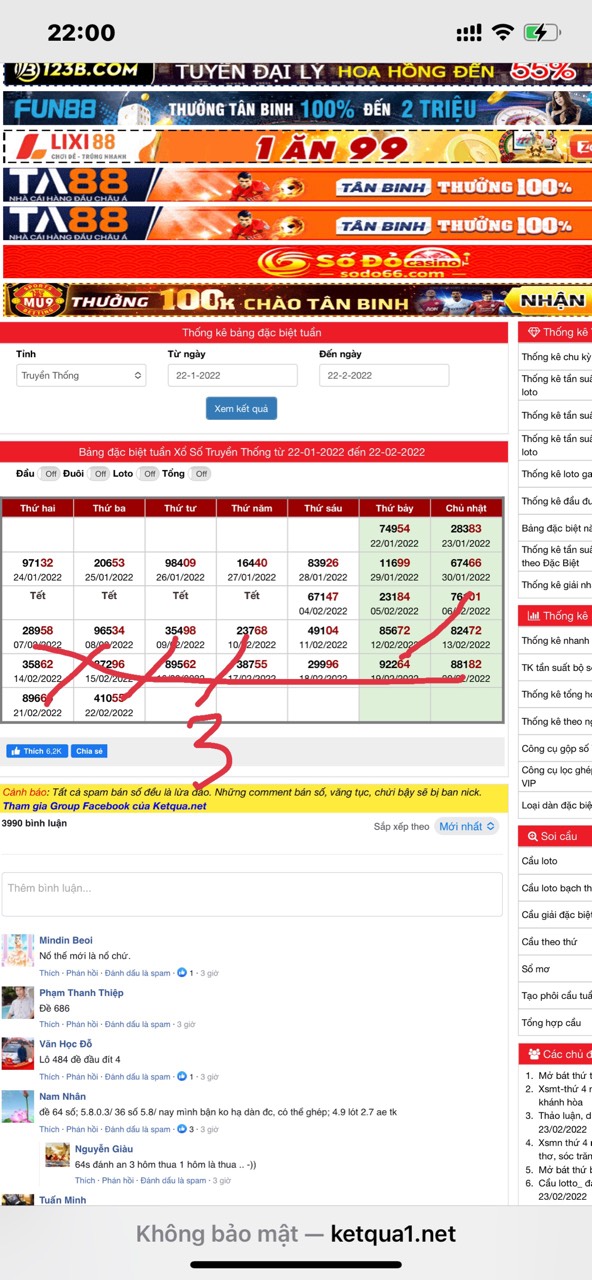Click the Xem kết quả button

click(241, 408)
